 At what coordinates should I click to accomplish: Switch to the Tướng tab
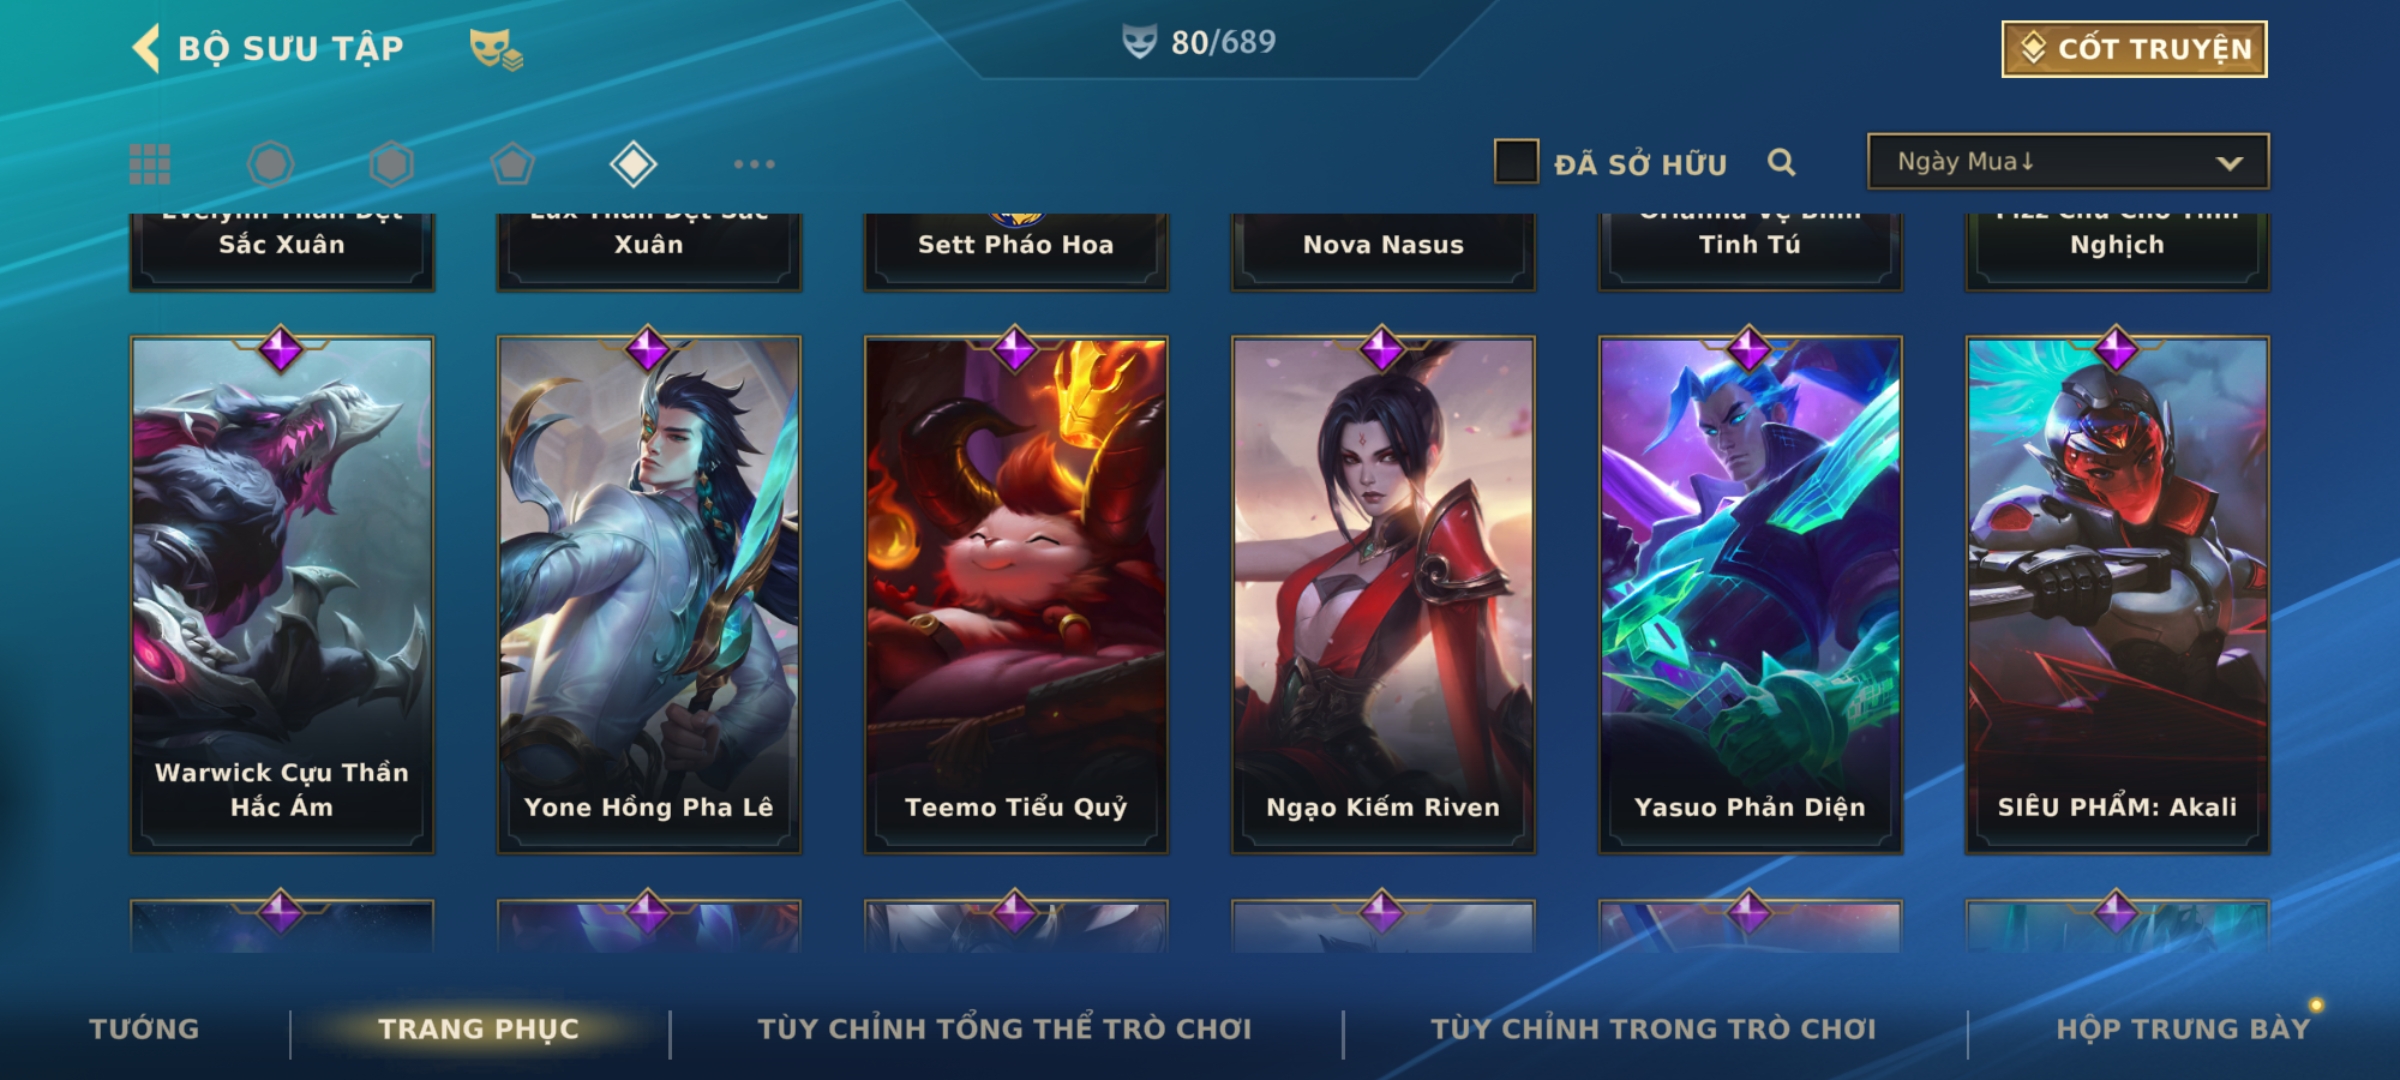pos(144,1029)
